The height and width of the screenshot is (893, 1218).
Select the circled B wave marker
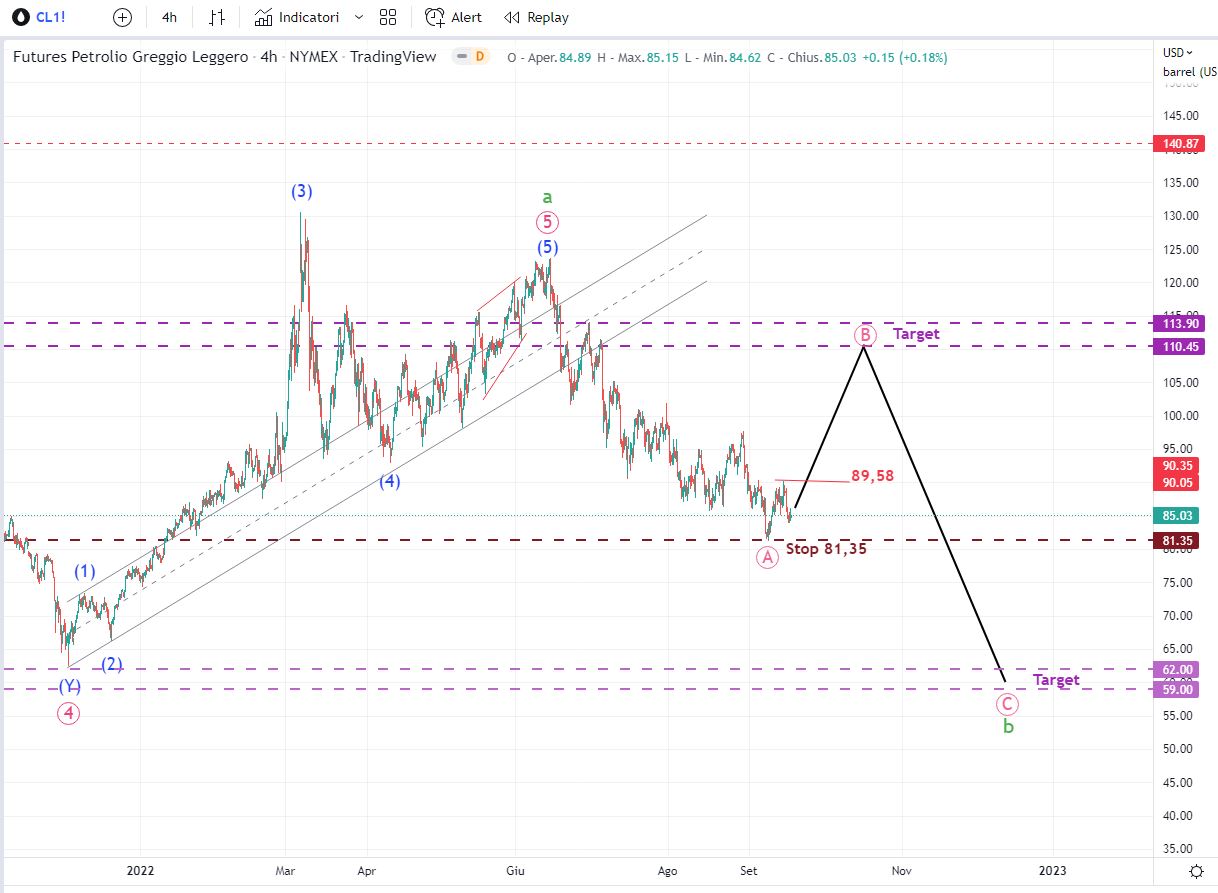pos(865,335)
